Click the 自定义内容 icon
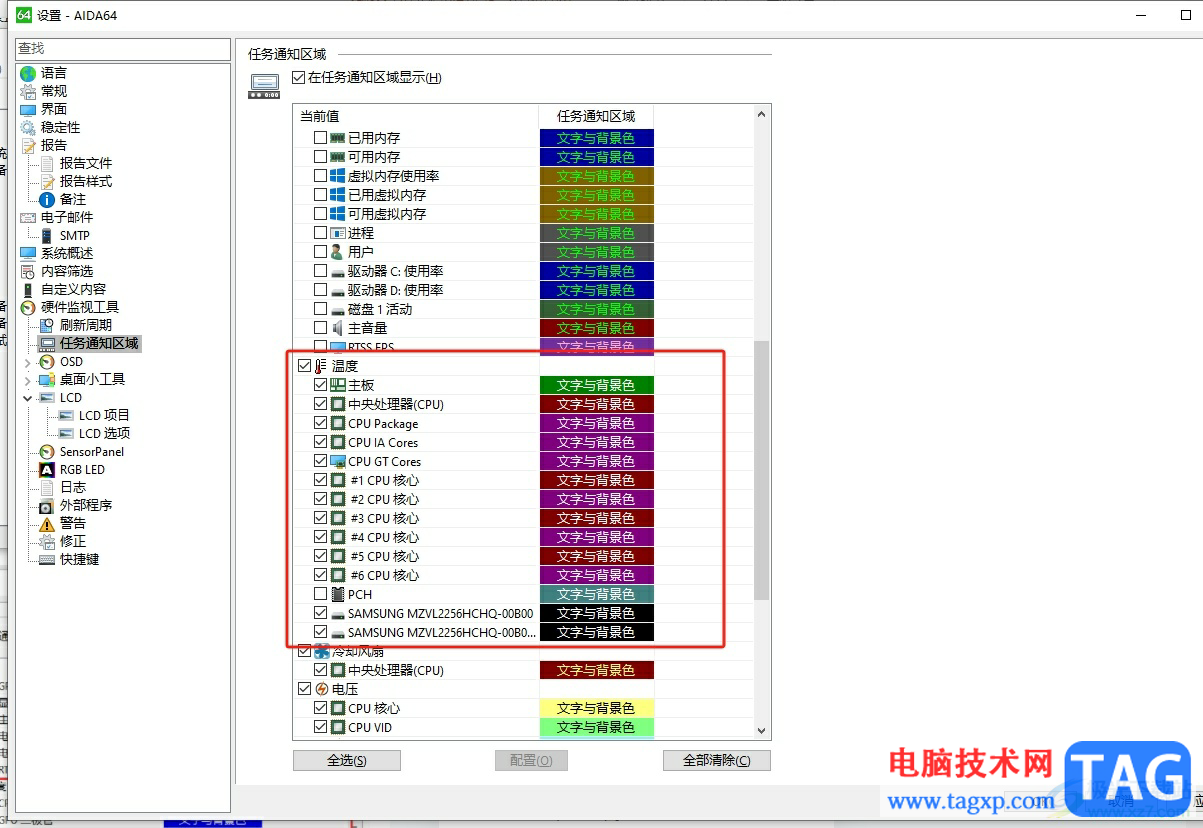 (x=28, y=289)
